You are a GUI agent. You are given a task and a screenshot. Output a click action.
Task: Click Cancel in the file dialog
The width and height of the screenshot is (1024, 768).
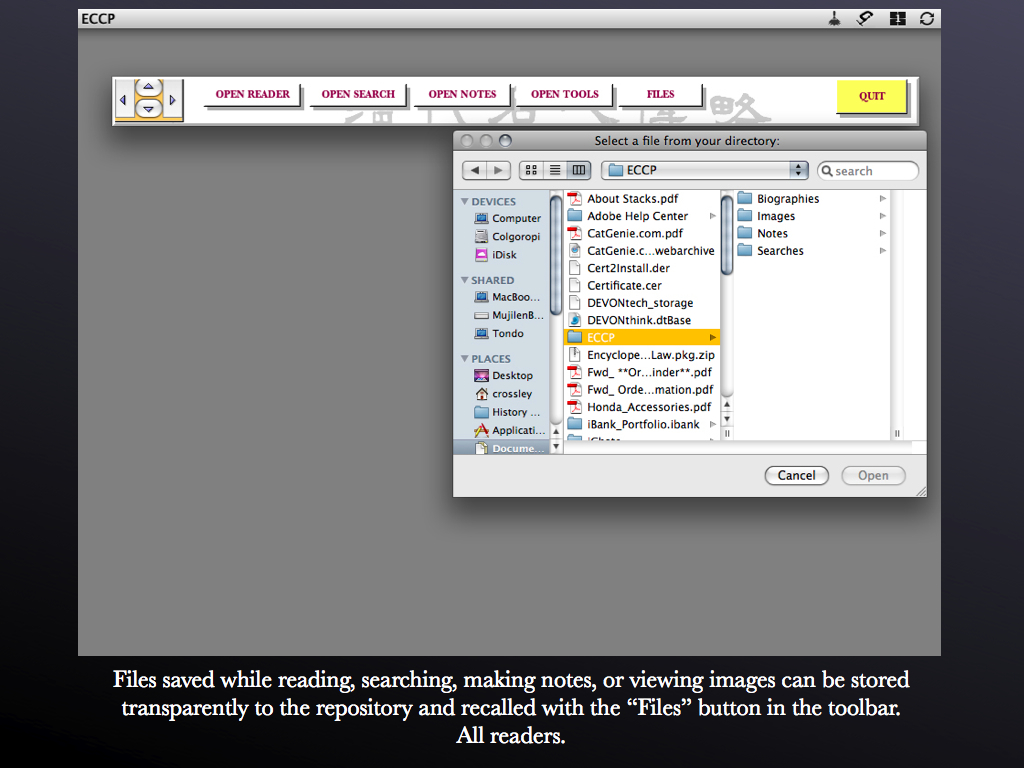click(796, 475)
